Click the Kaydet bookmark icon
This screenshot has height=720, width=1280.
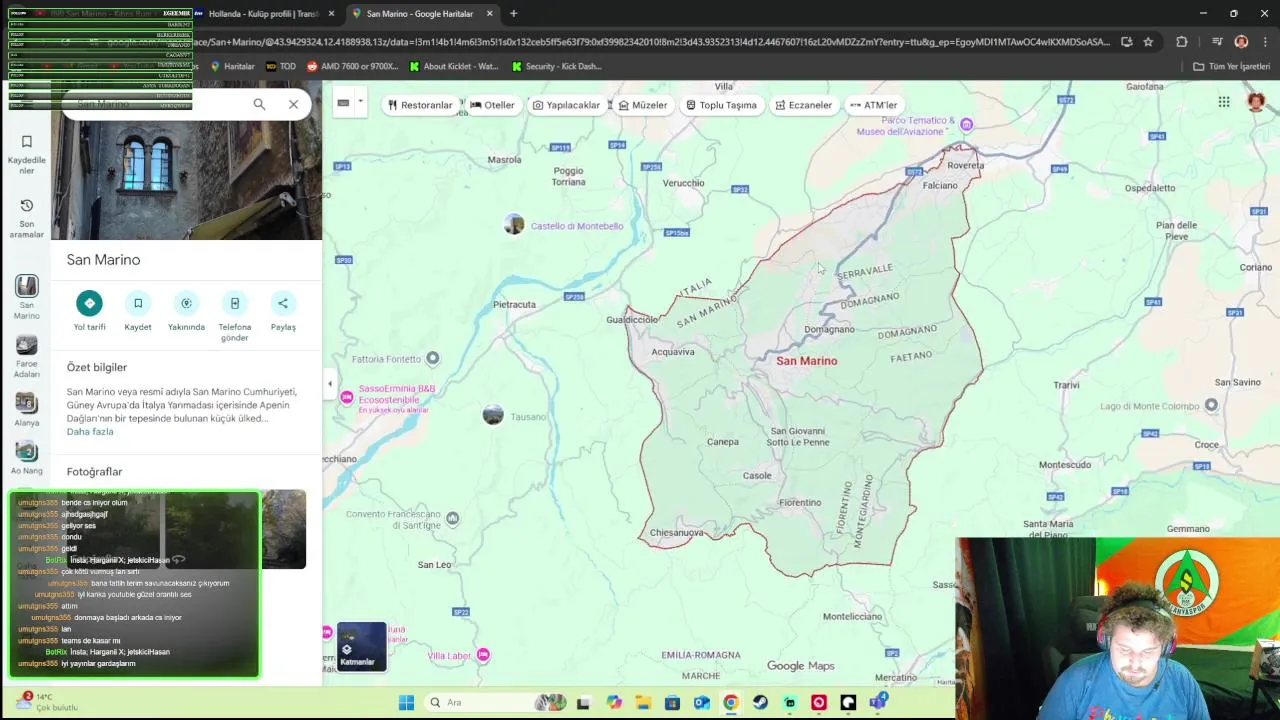pyautogui.click(x=138, y=303)
